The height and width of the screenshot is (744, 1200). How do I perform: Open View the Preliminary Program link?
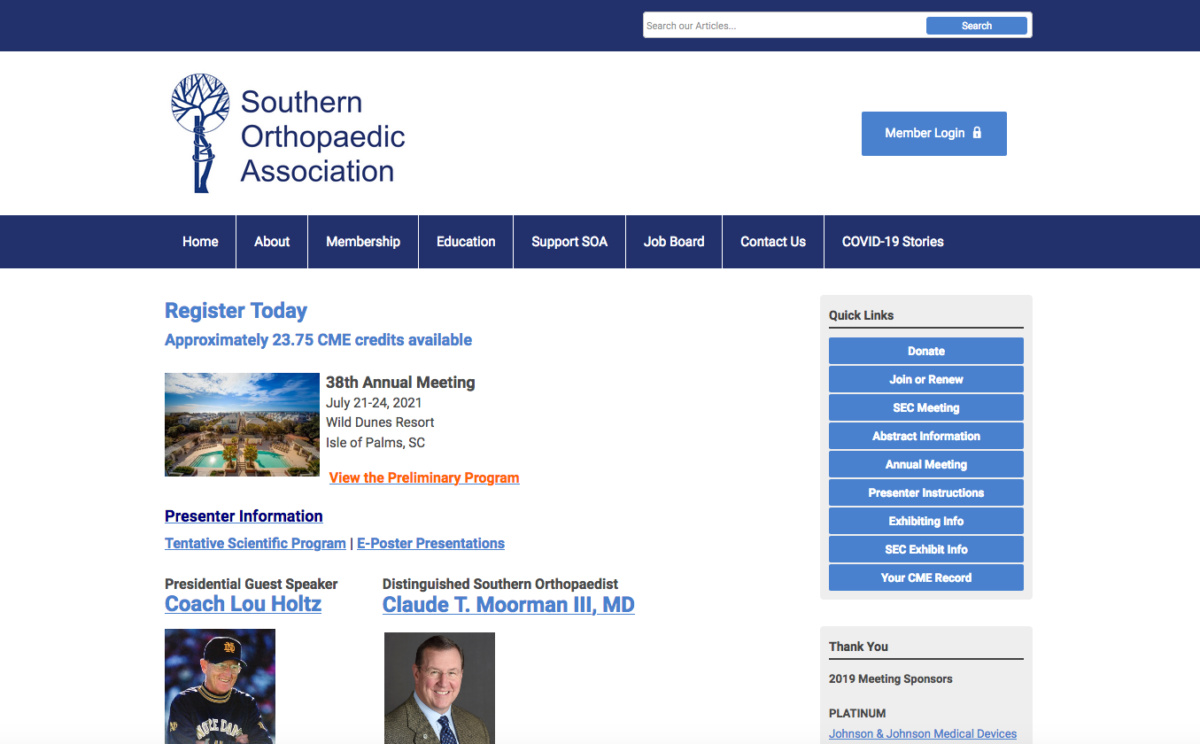tap(424, 477)
